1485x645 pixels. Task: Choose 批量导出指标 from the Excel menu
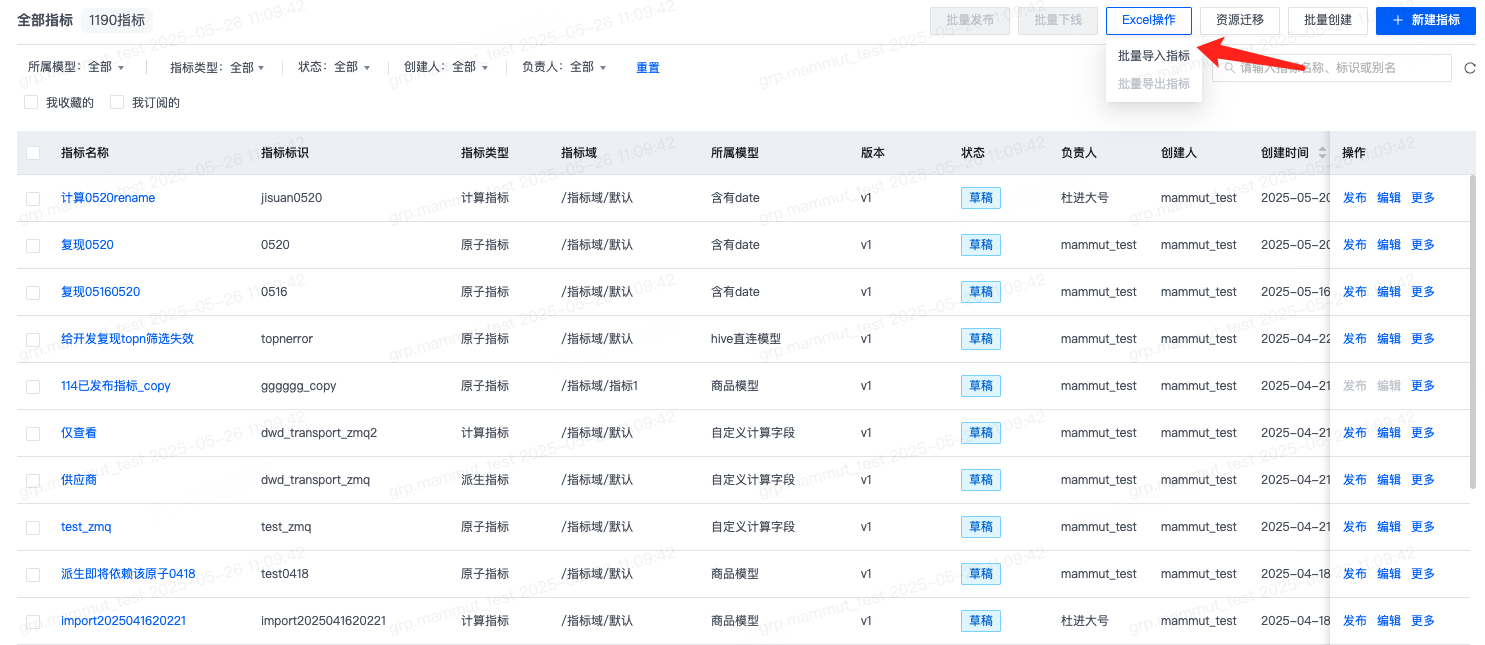(x=1154, y=84)
